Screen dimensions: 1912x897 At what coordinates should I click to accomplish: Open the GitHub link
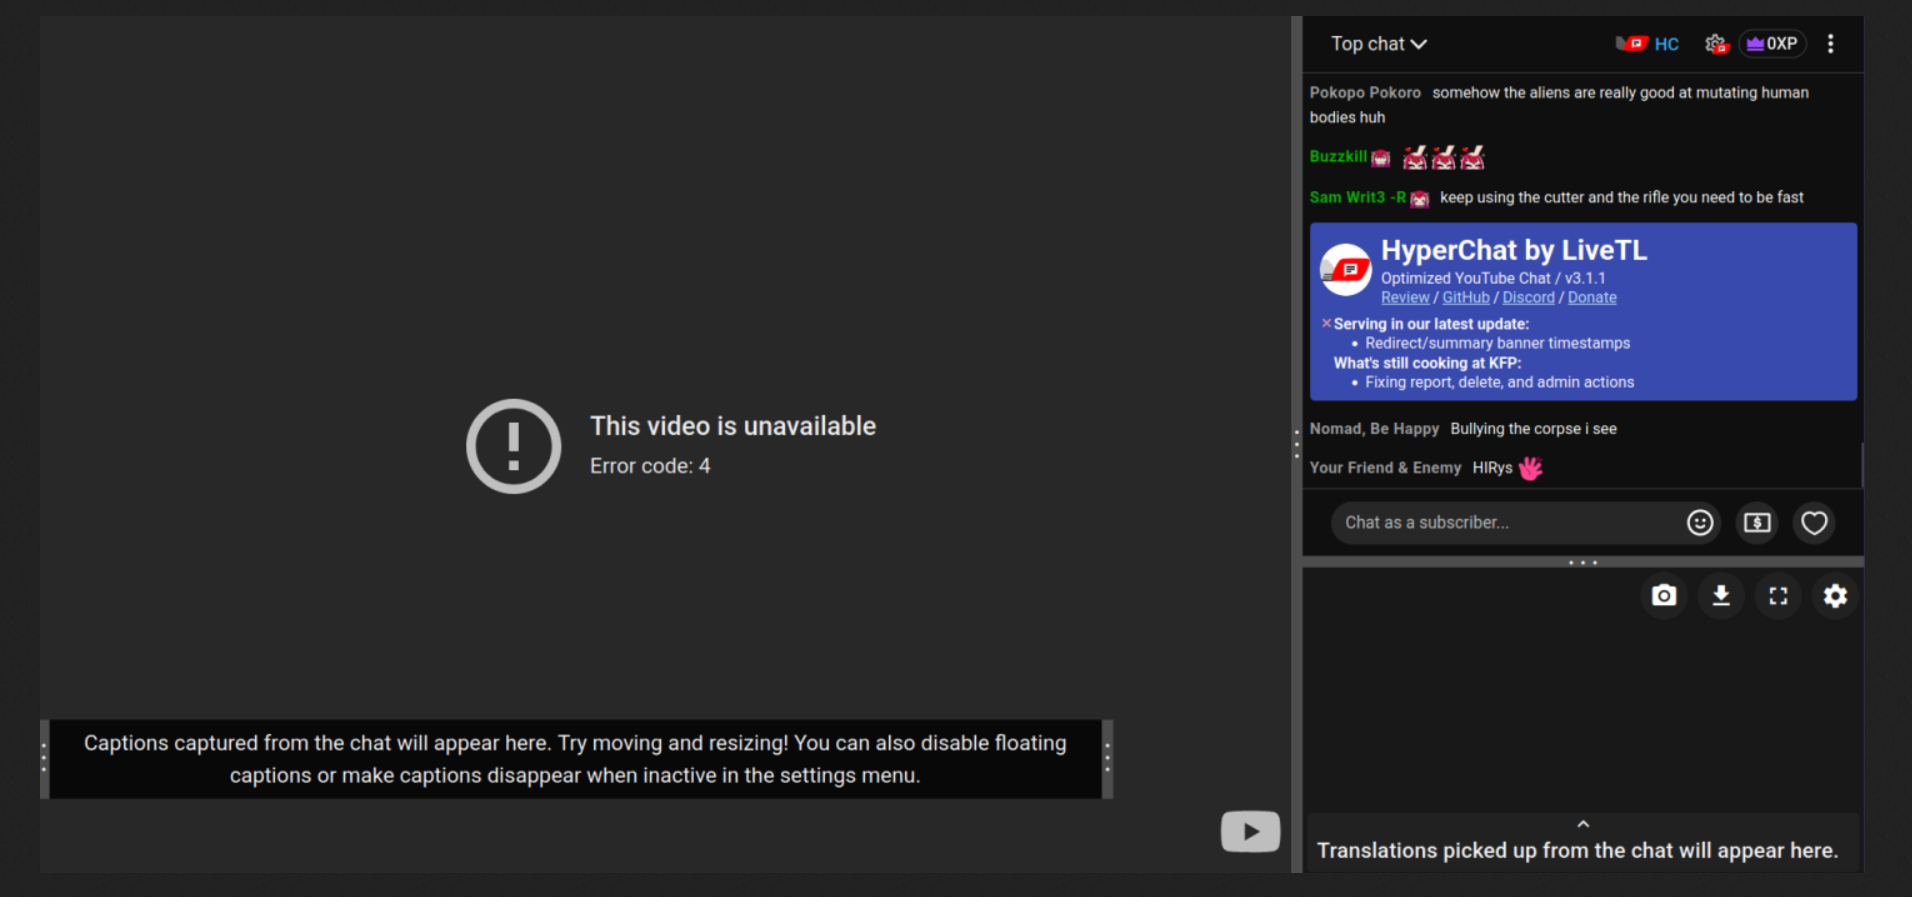pyautogui.click(x=1465, y=298)
